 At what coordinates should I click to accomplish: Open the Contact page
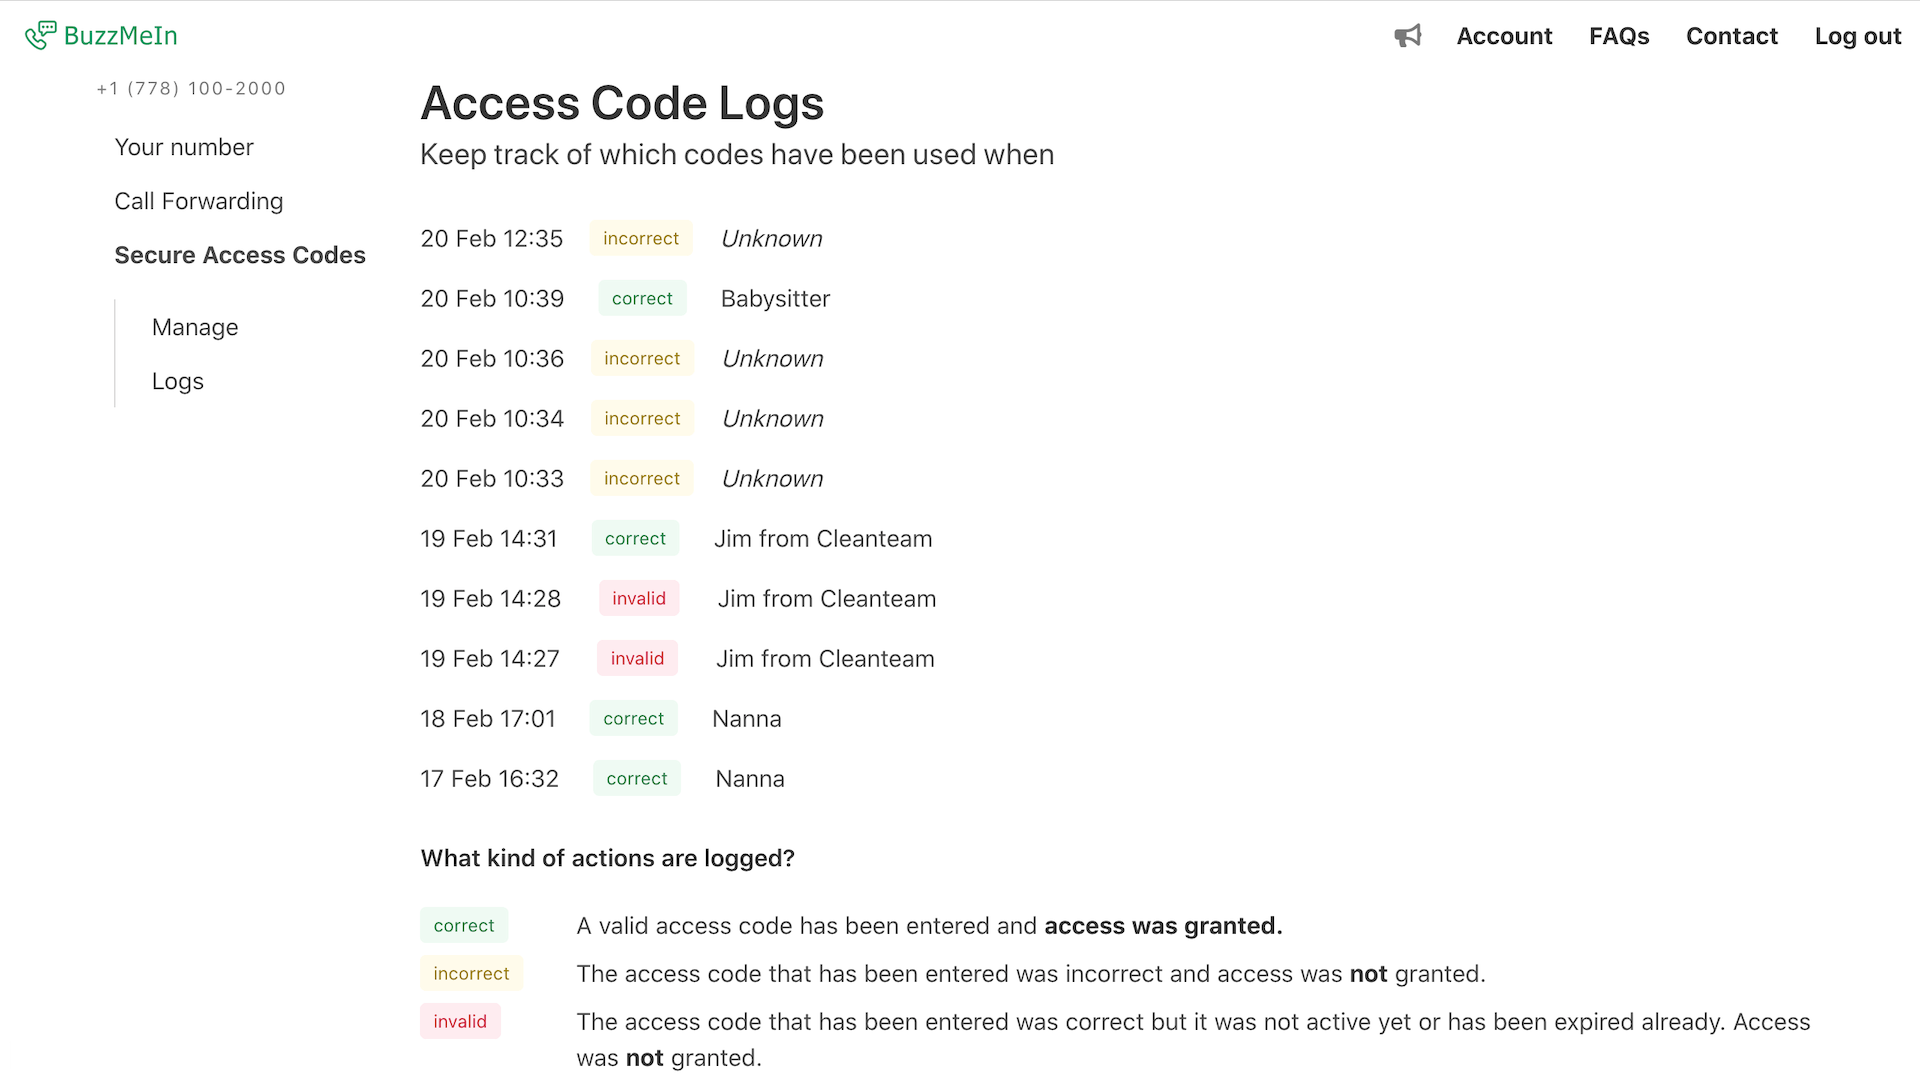pos(1731,36)
